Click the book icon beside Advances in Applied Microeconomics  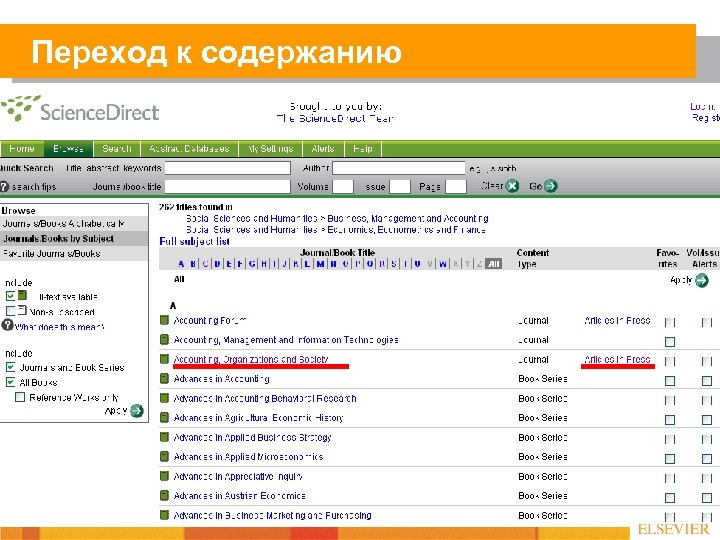[164, 456]
